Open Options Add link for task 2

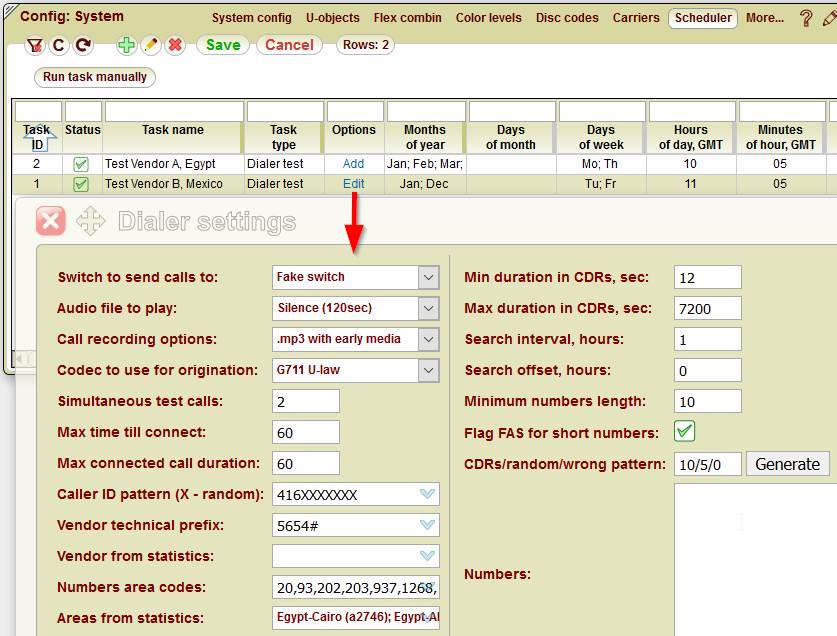coord(352,163)
